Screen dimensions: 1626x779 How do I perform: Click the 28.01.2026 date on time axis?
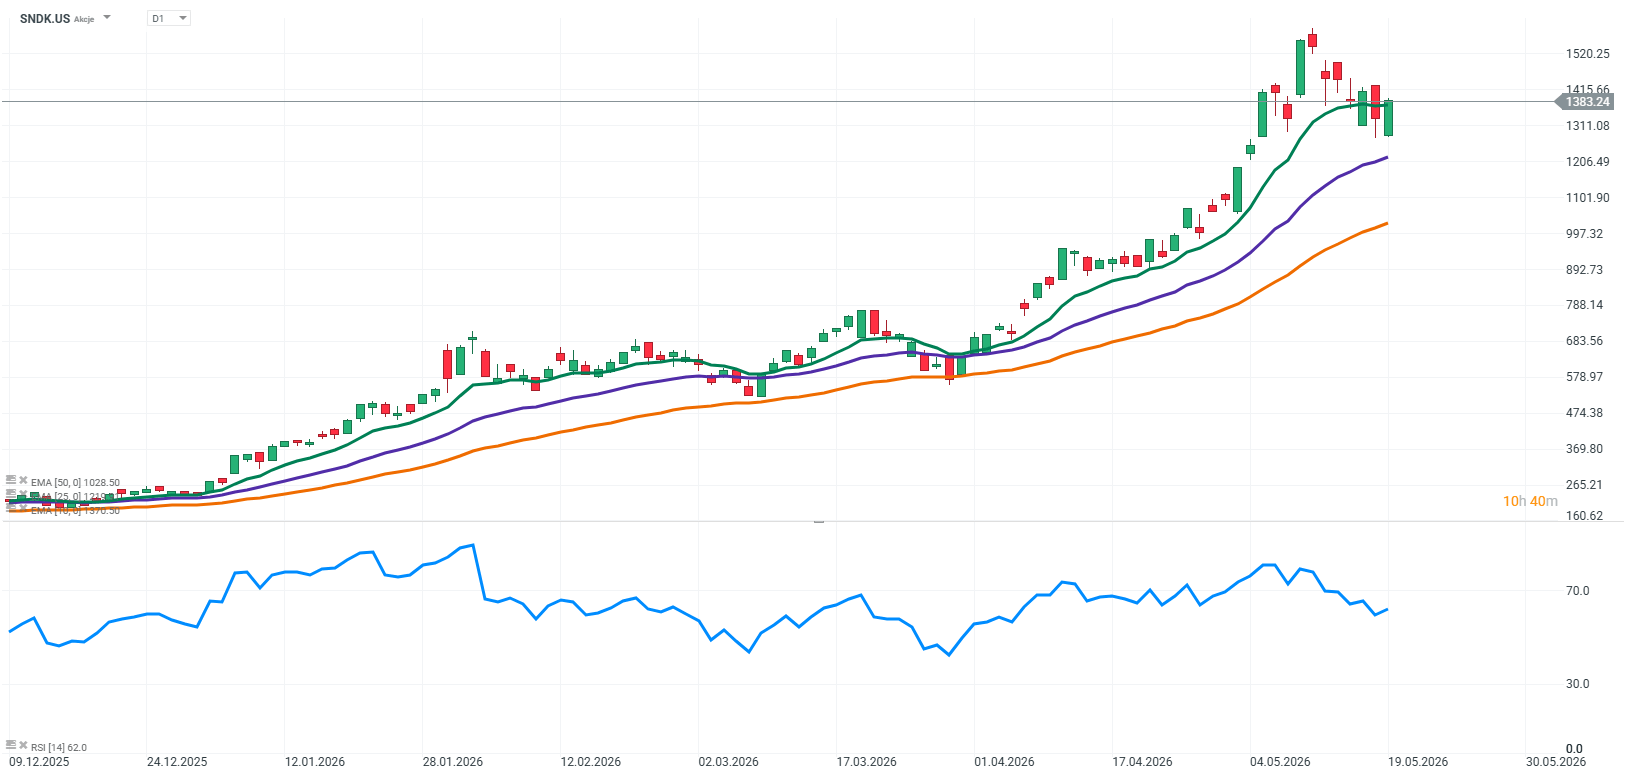453,762
